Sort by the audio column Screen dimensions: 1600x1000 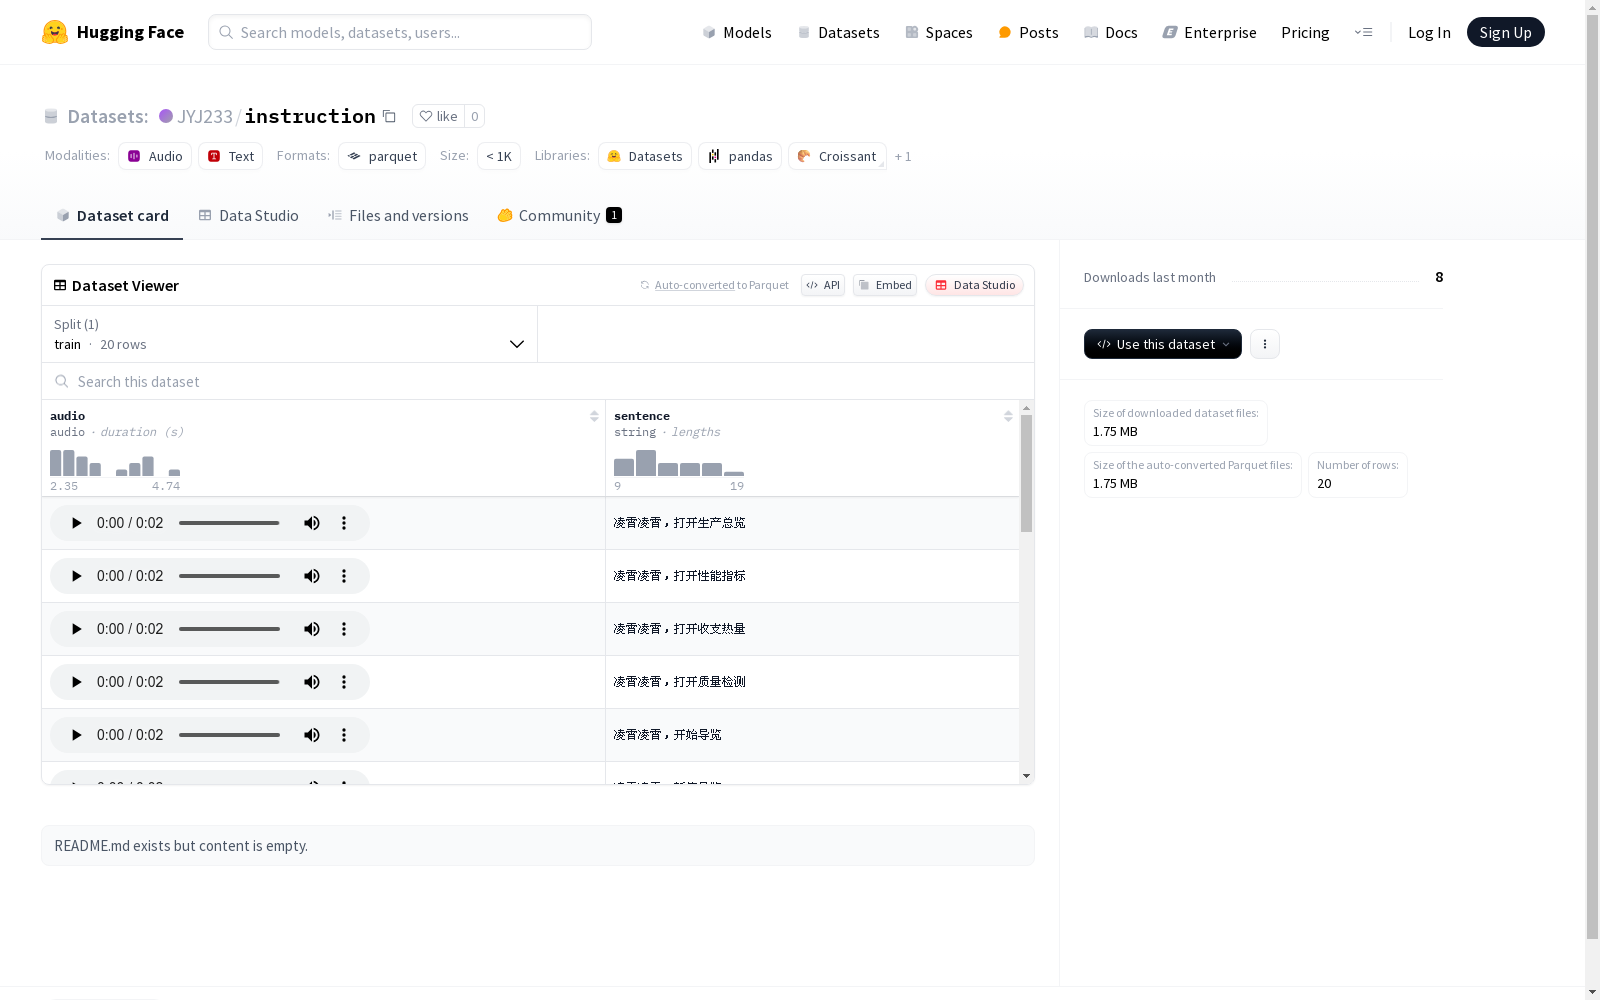tap(594, 416)
